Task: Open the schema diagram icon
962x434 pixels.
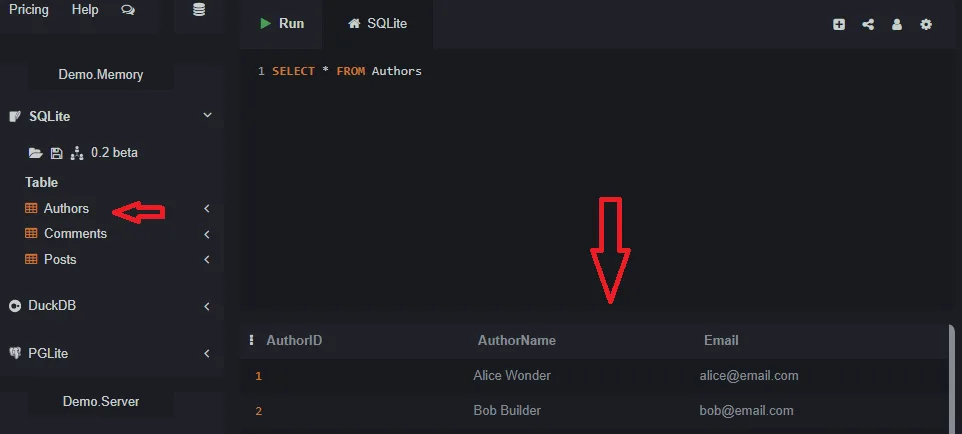Action: [77, 153]
